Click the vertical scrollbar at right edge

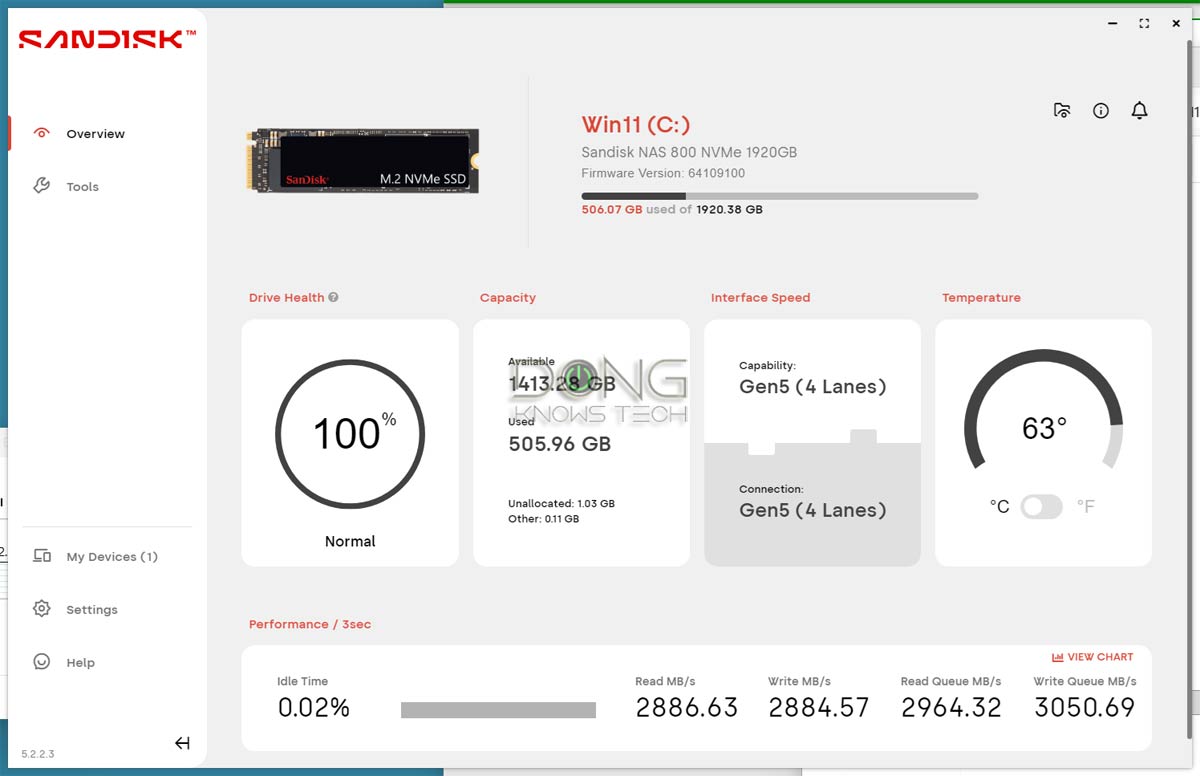(1189, 390)
